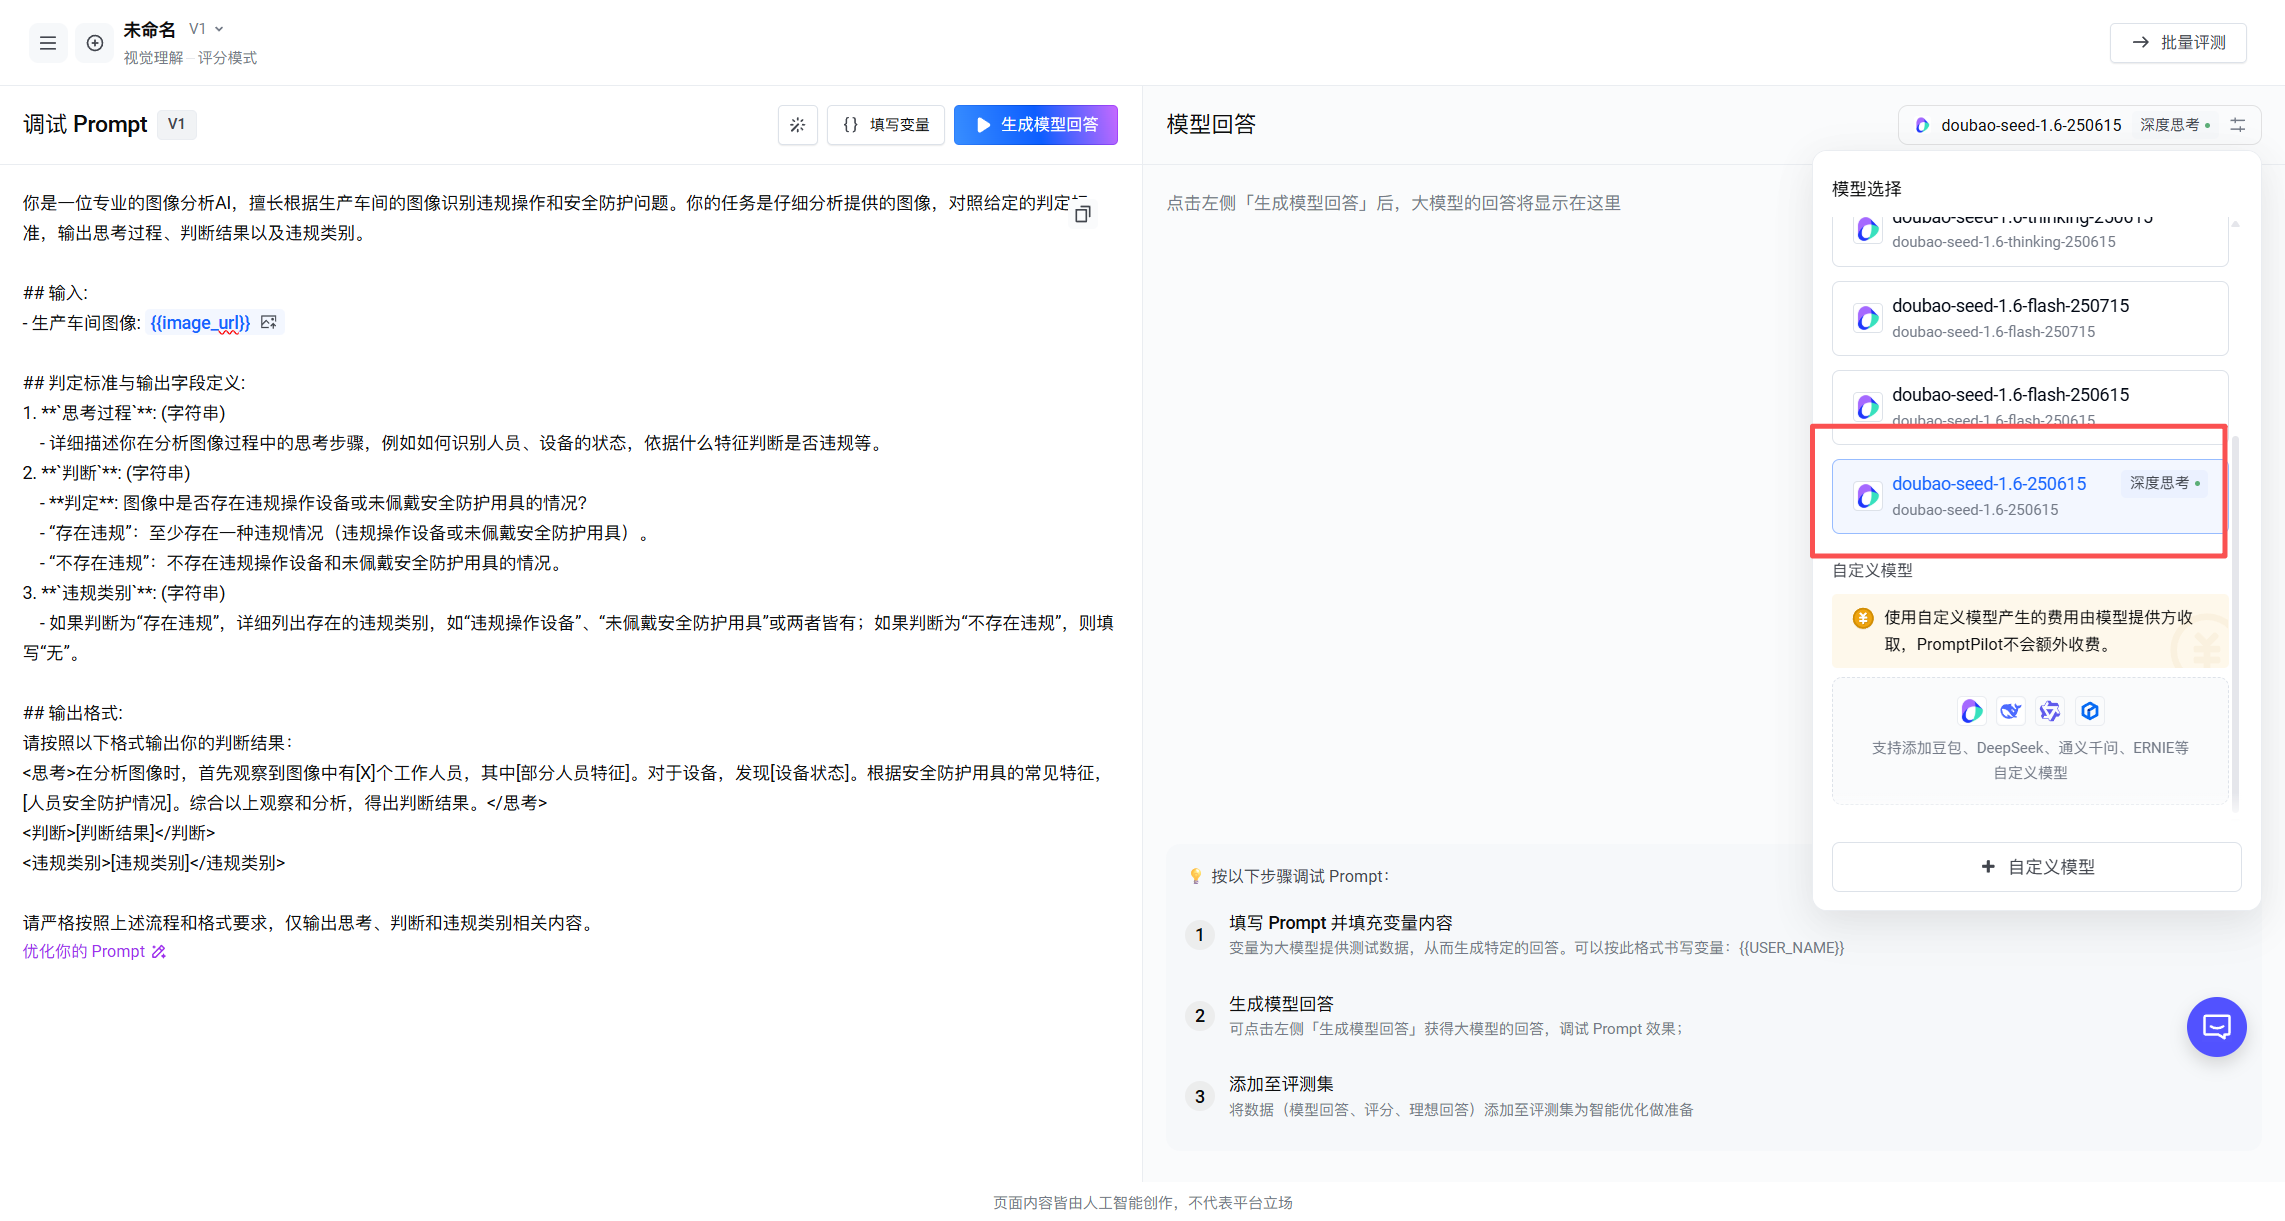Click the Doubao logo in custom models

1971,711
